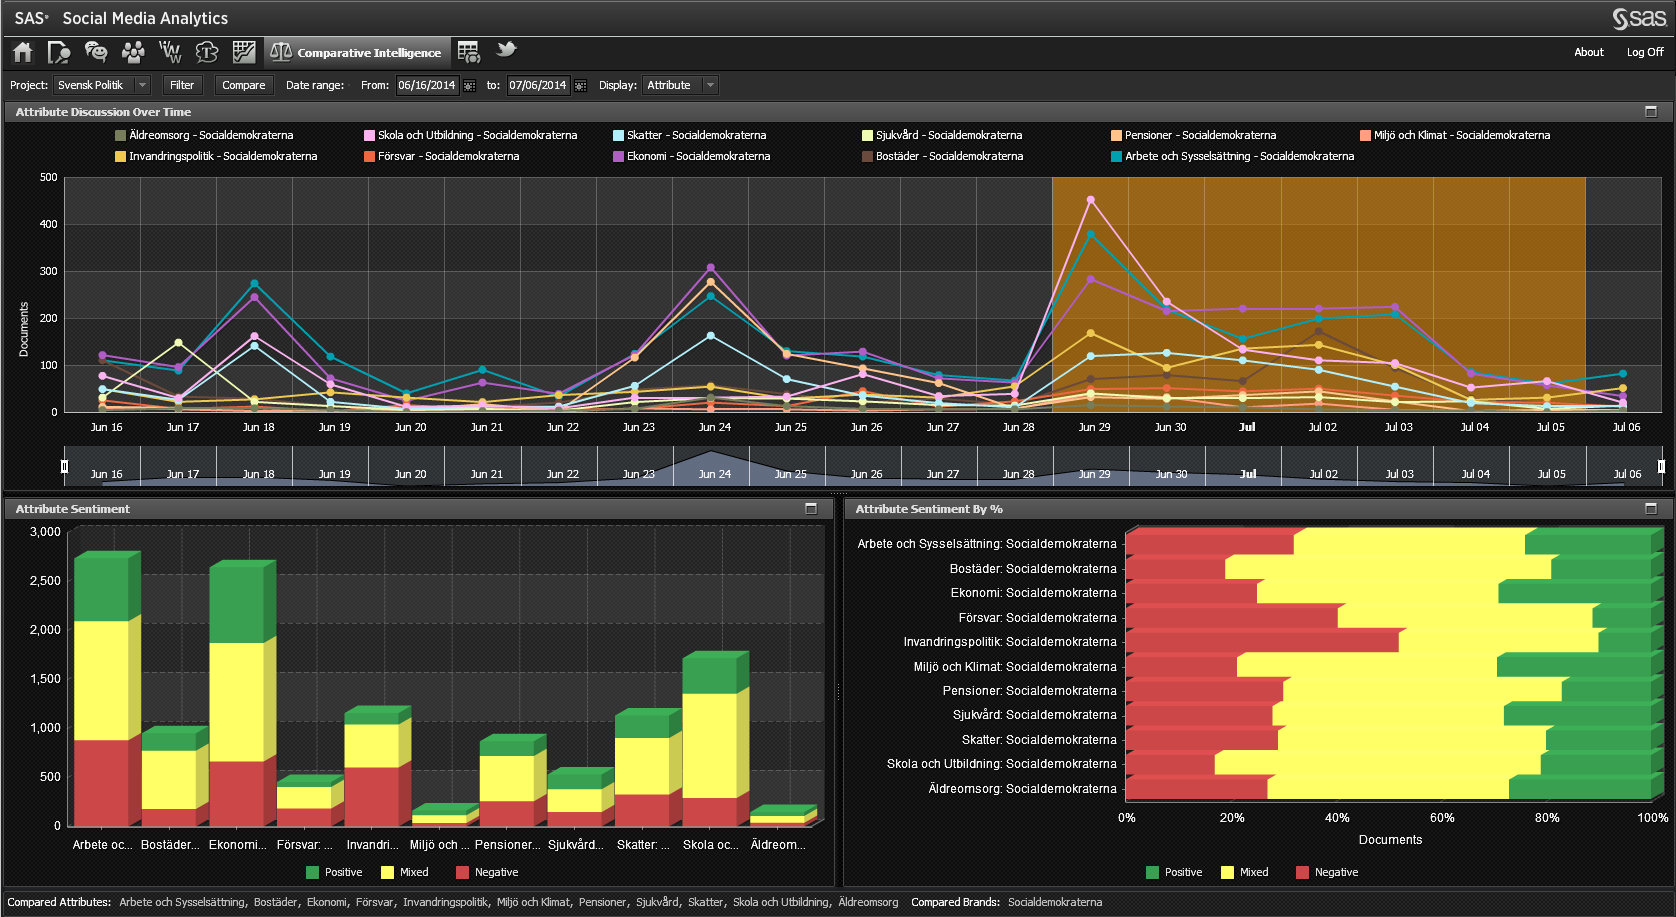Click Positive in Attribute Sentiment legend
The height and width of the screenshot is (917, 1676).
point(334,872)
